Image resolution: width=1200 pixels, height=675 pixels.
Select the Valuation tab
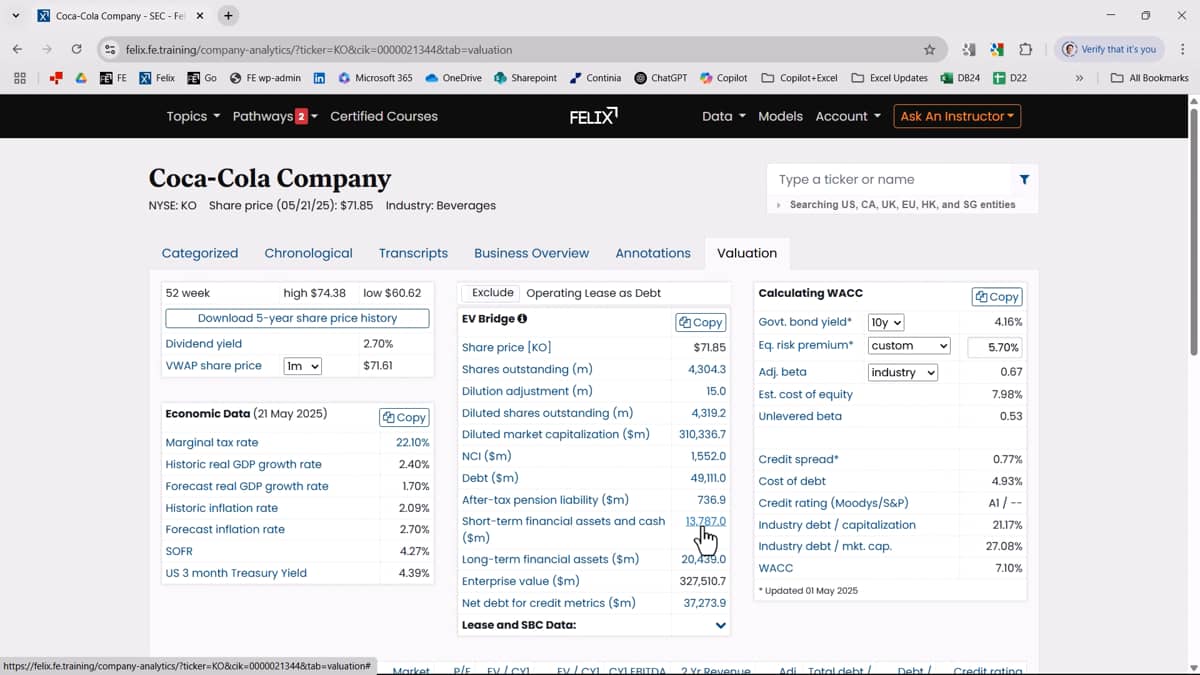pos(747,253)
